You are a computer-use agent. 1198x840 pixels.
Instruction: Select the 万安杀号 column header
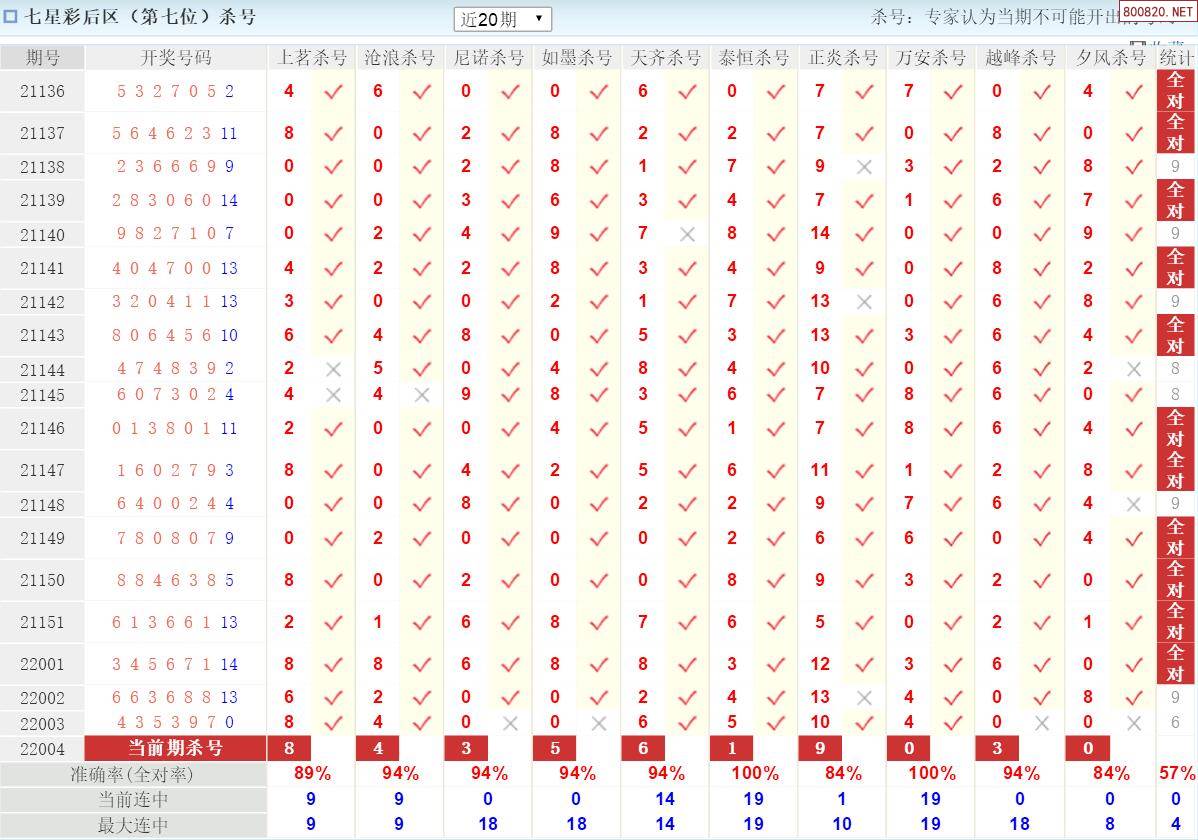pos(931,57)
